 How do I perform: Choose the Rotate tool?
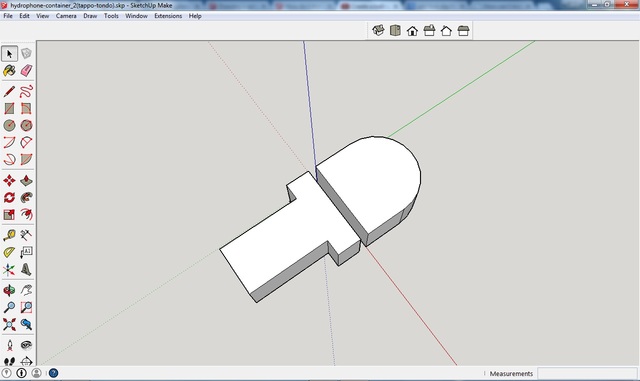pyautogui.click(x=9, y=197)
